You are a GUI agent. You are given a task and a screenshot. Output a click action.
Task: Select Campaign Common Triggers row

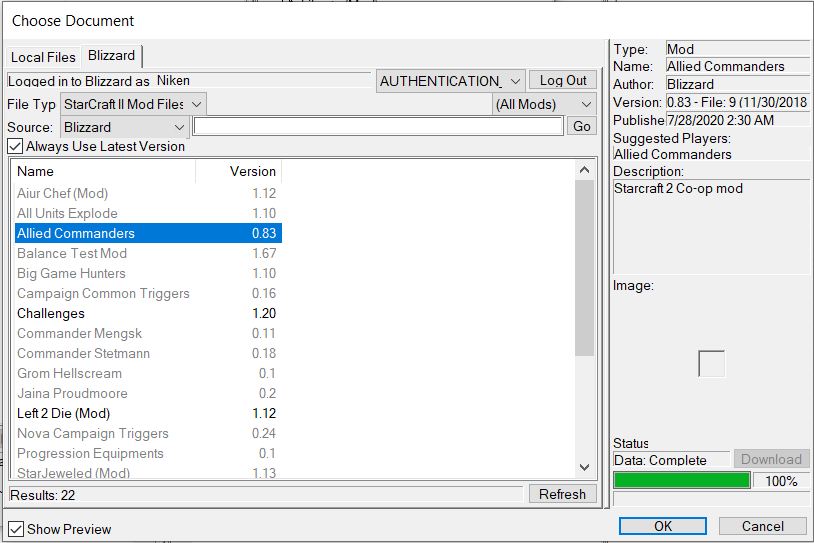pyautogui.click(x=148, y=293)
